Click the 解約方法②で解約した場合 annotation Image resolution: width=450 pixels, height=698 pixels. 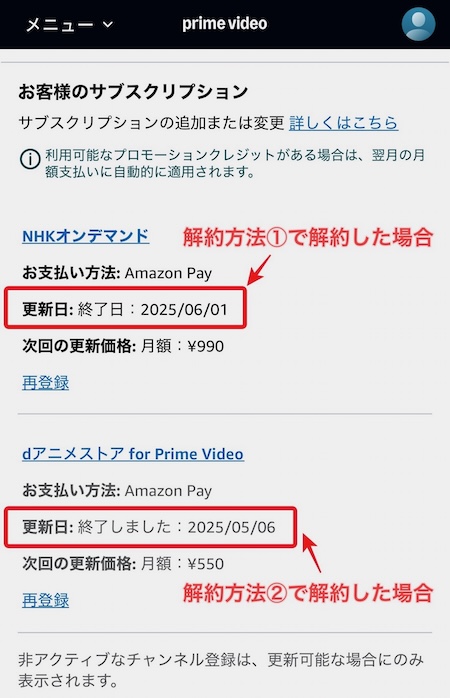(308, 593)
